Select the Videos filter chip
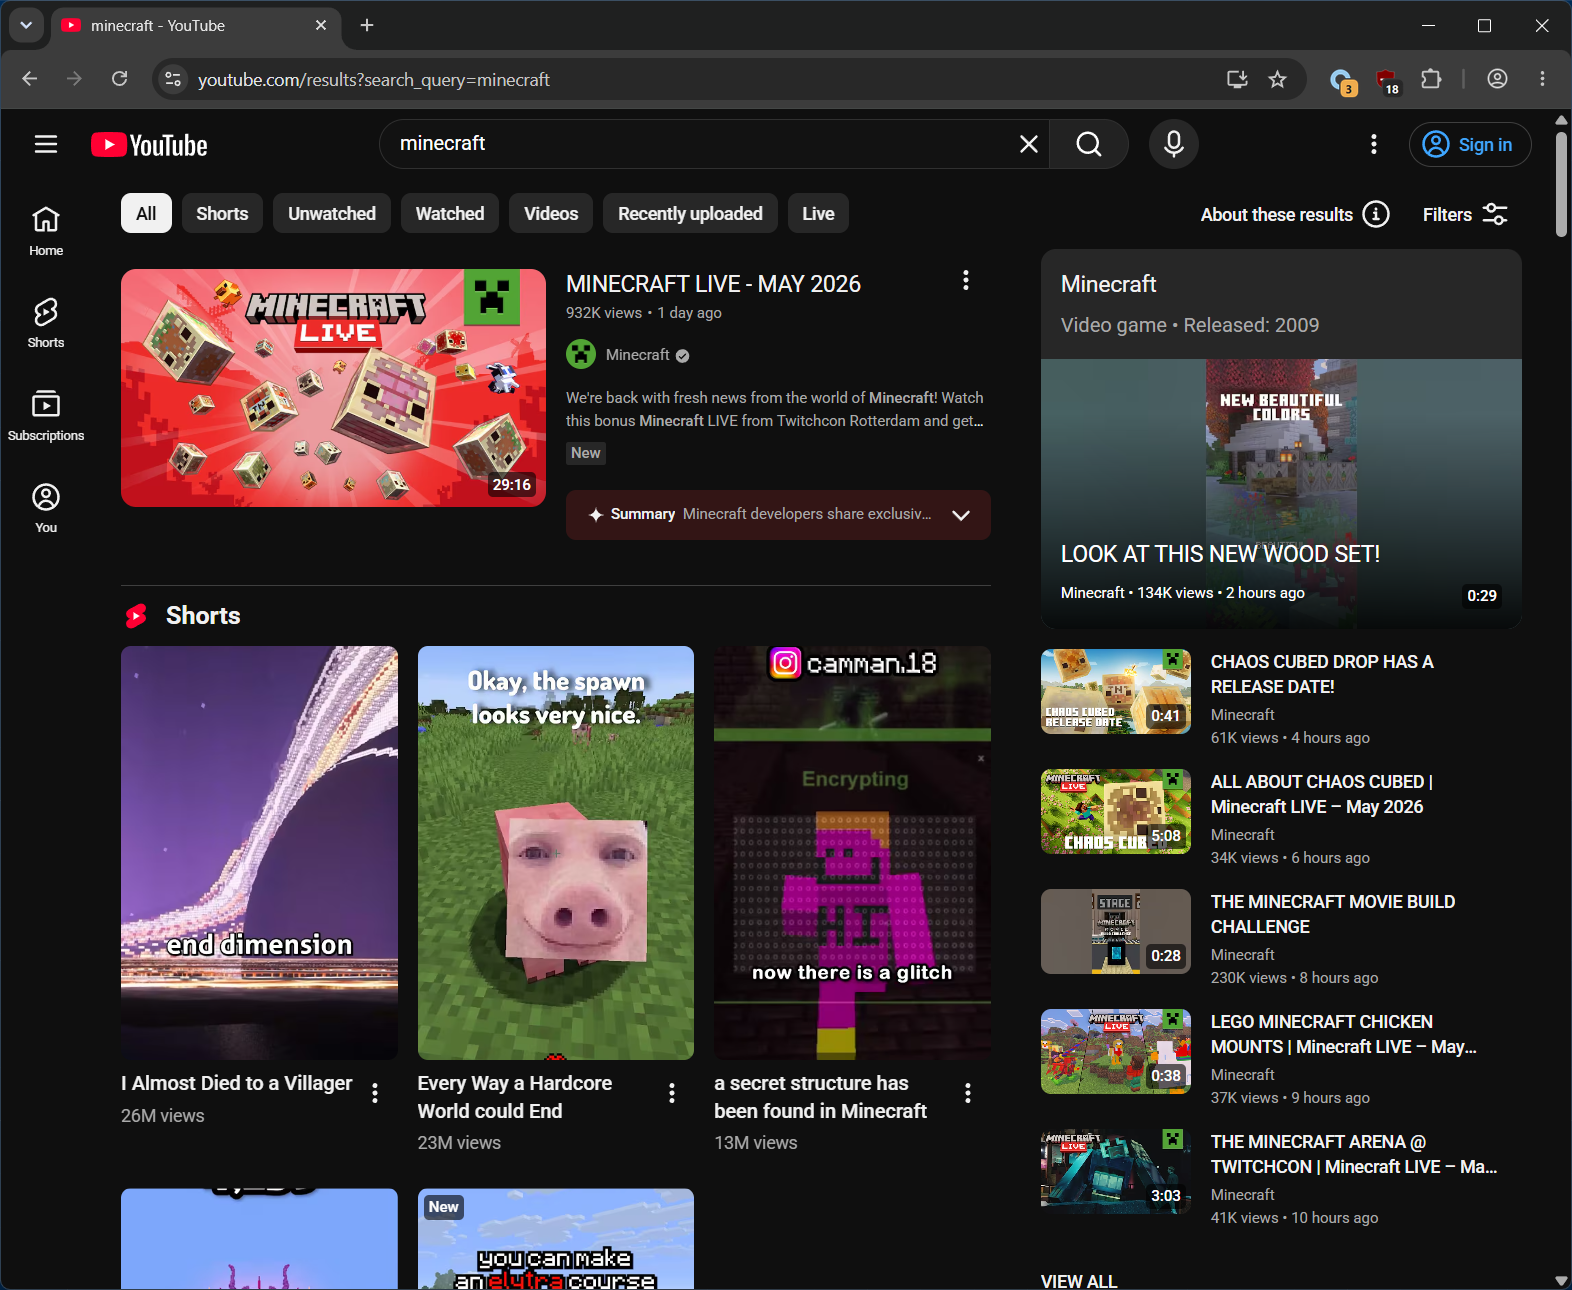Image resolution: width=1572 pixels, height=1290 pixels. pos(551,213)
